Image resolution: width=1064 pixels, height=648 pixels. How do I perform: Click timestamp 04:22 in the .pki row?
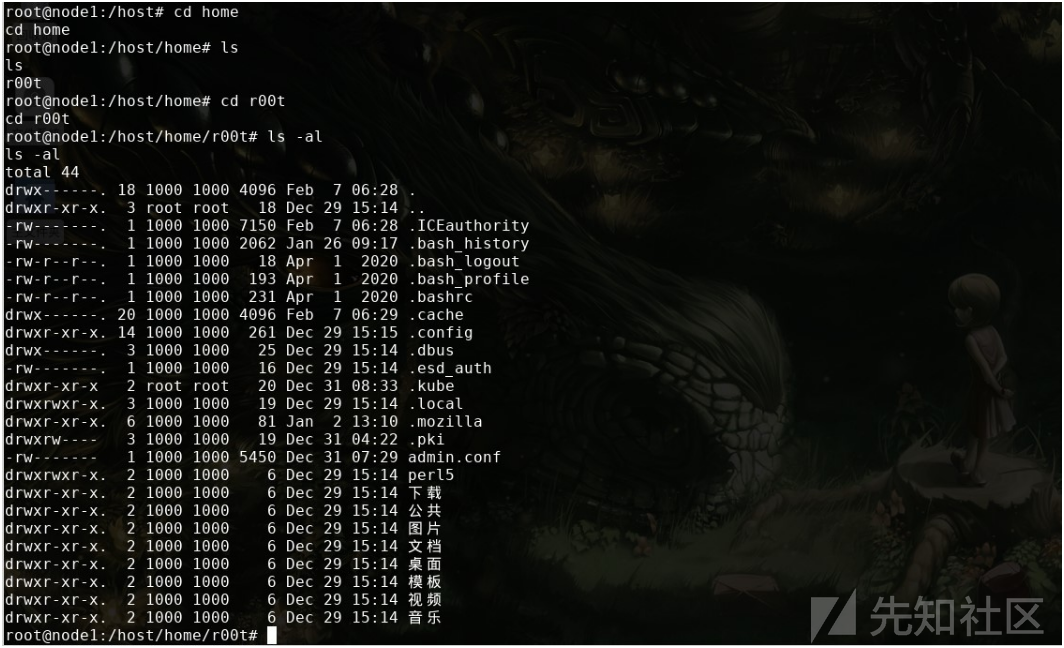375,439
